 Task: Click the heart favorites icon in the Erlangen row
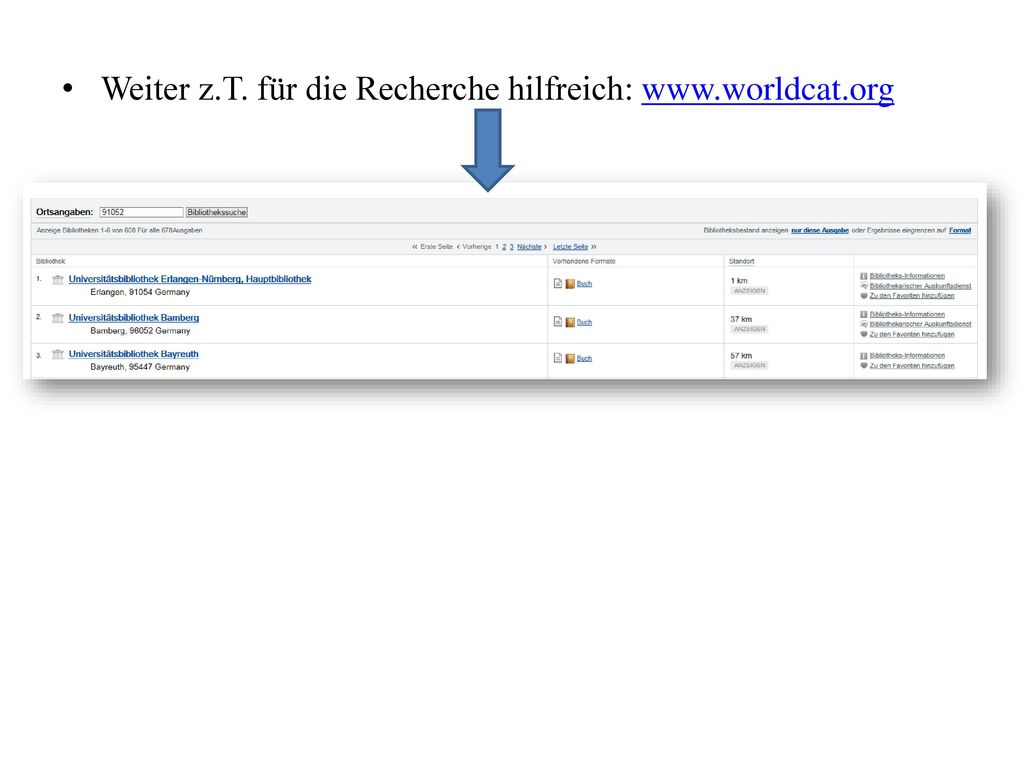pos(864,296)
